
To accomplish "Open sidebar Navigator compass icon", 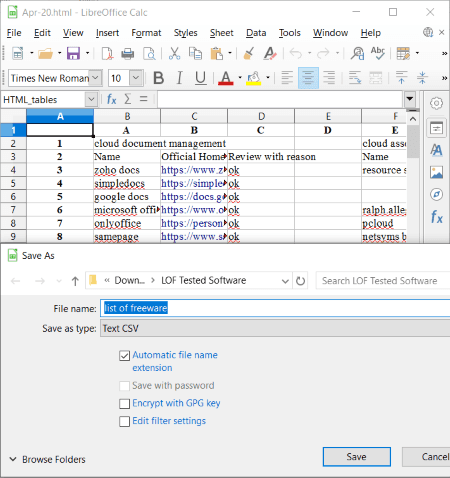I will click(436, 195).
